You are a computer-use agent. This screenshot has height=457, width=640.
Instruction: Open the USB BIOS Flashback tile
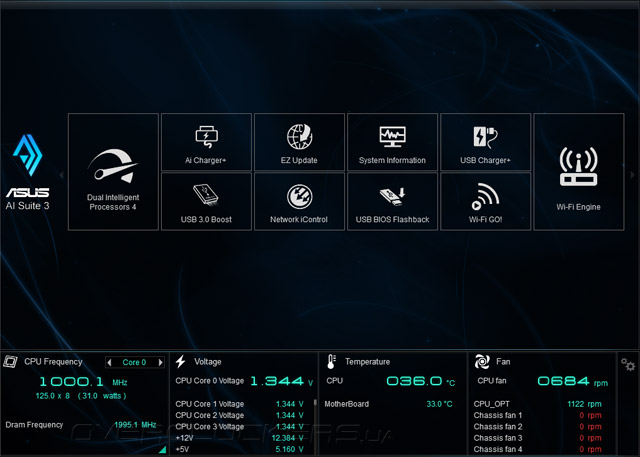pos(392,202)
